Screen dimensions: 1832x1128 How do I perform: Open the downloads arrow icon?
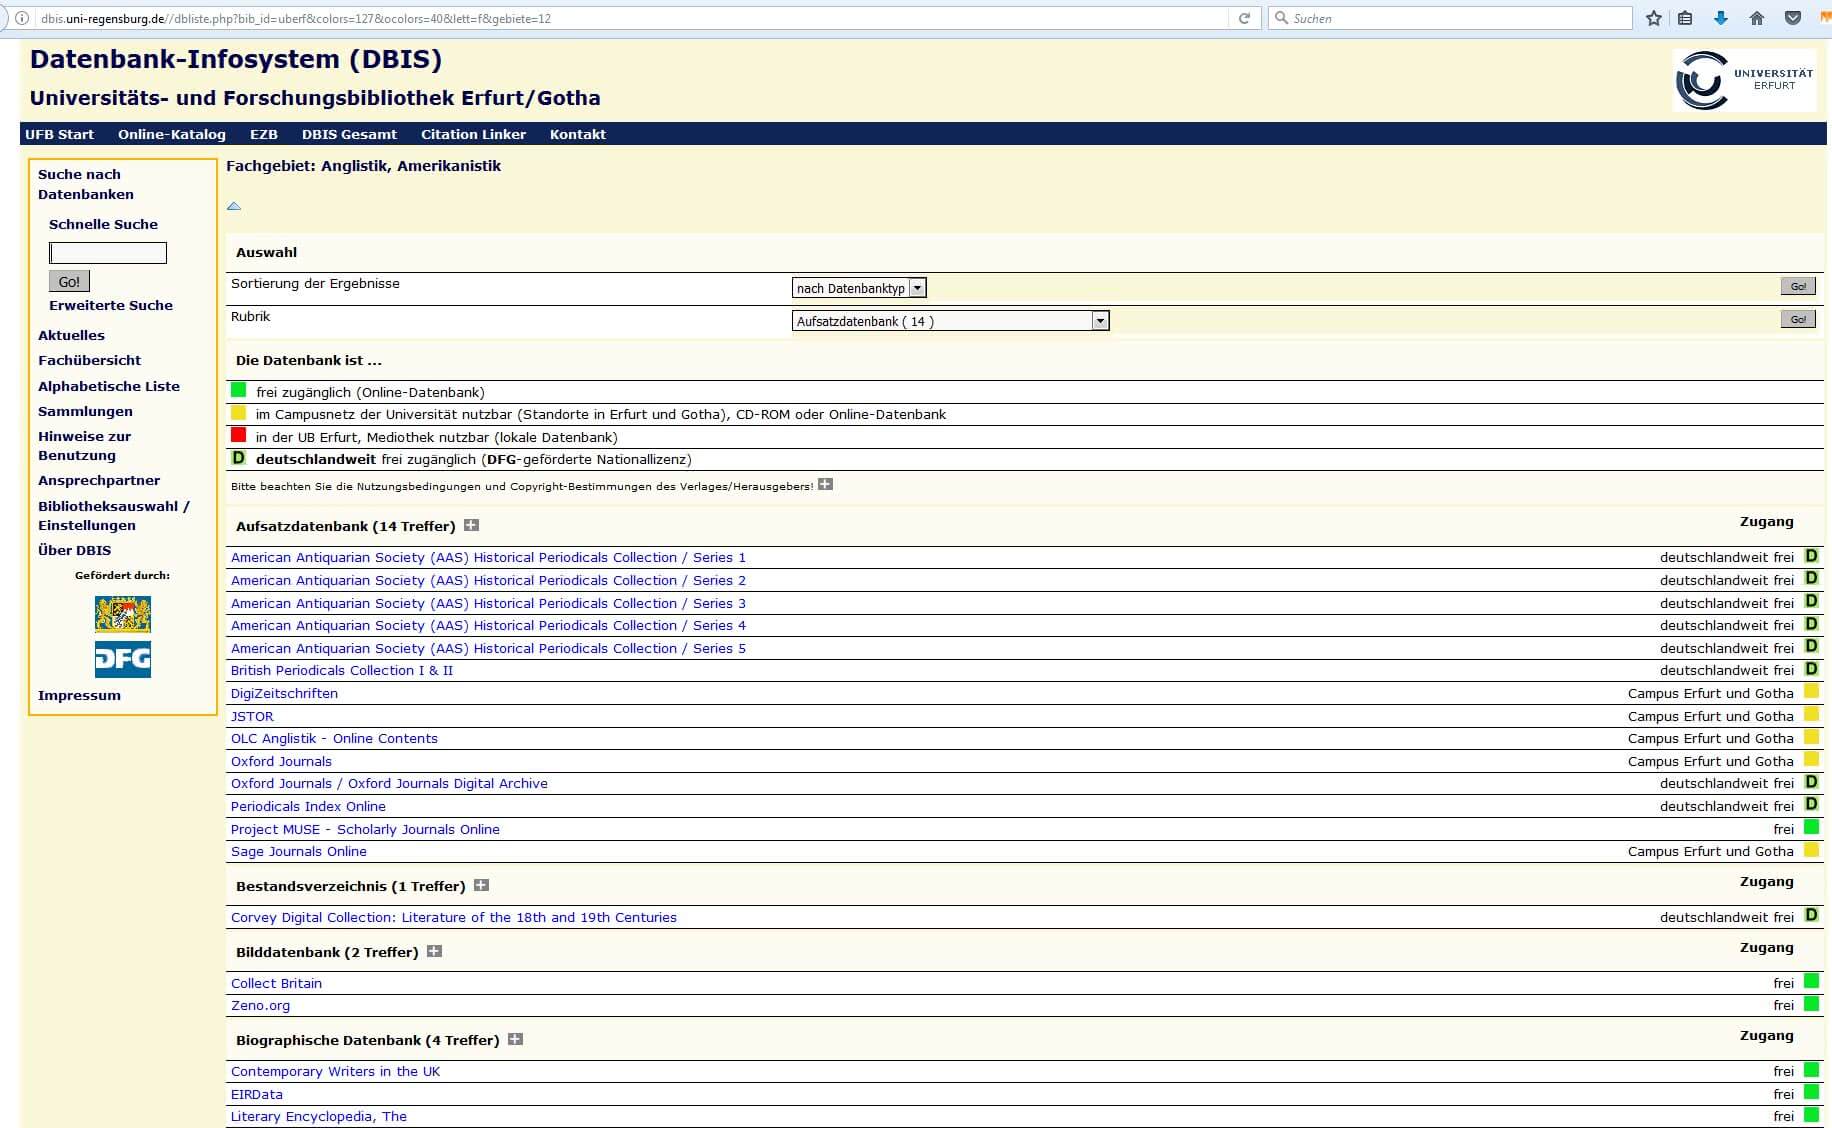click(1721, 18)
